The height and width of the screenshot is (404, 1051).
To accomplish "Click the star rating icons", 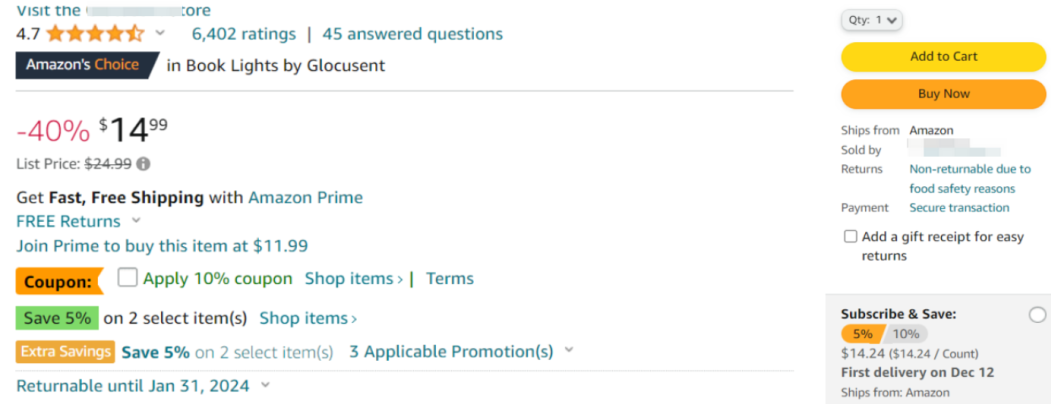I will point(95,33).
